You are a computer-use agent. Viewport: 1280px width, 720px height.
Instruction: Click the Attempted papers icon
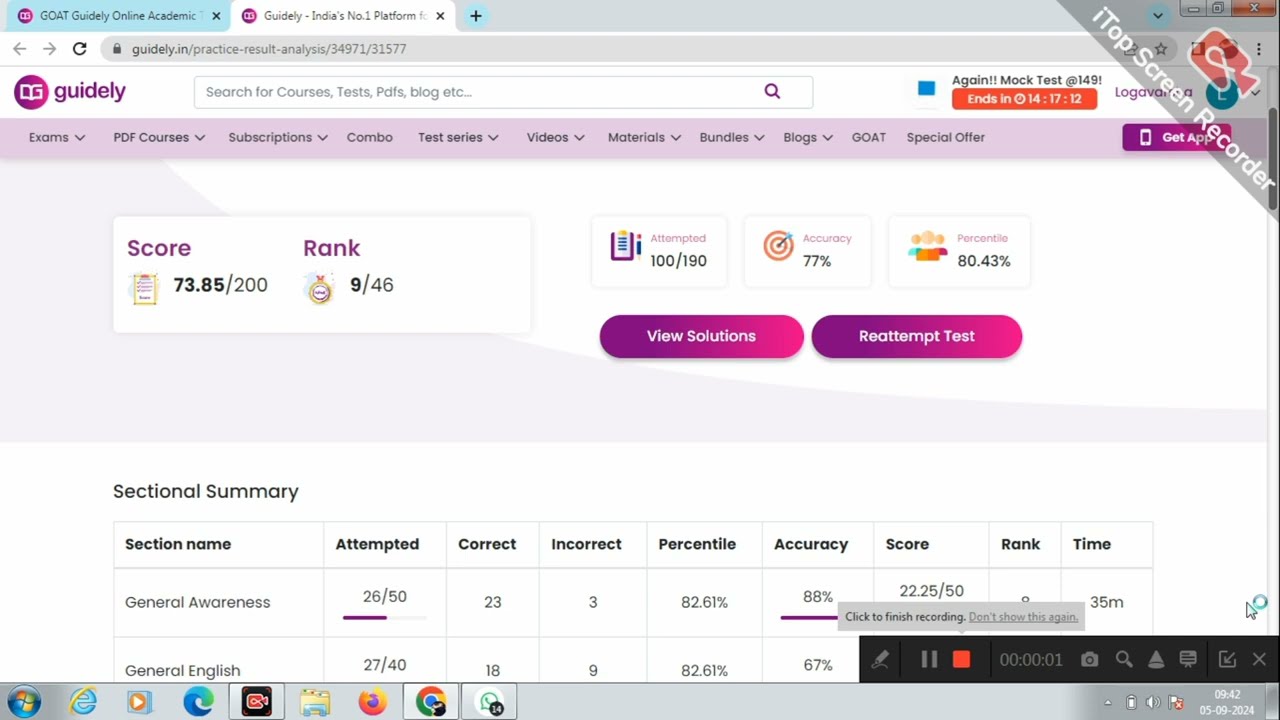(626, 246)
